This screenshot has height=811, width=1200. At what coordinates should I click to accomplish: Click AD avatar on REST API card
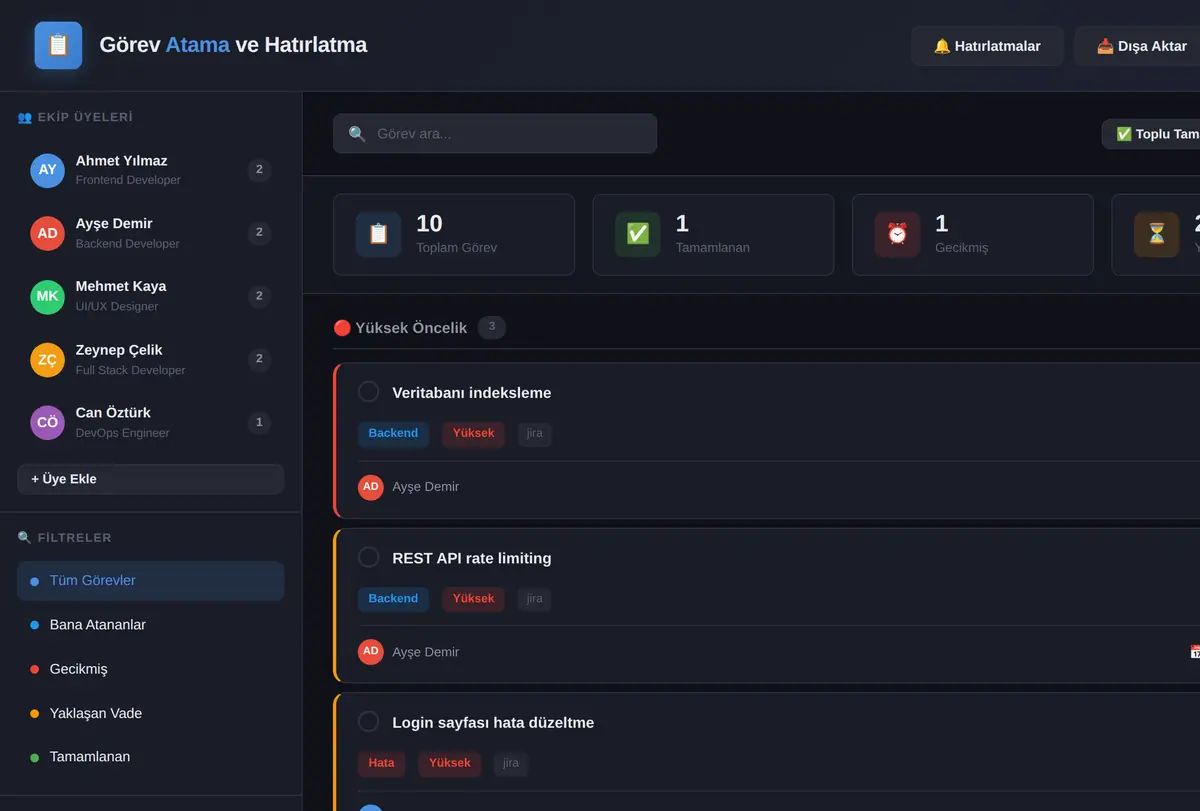pyautogui.click(x=371, y=652)
